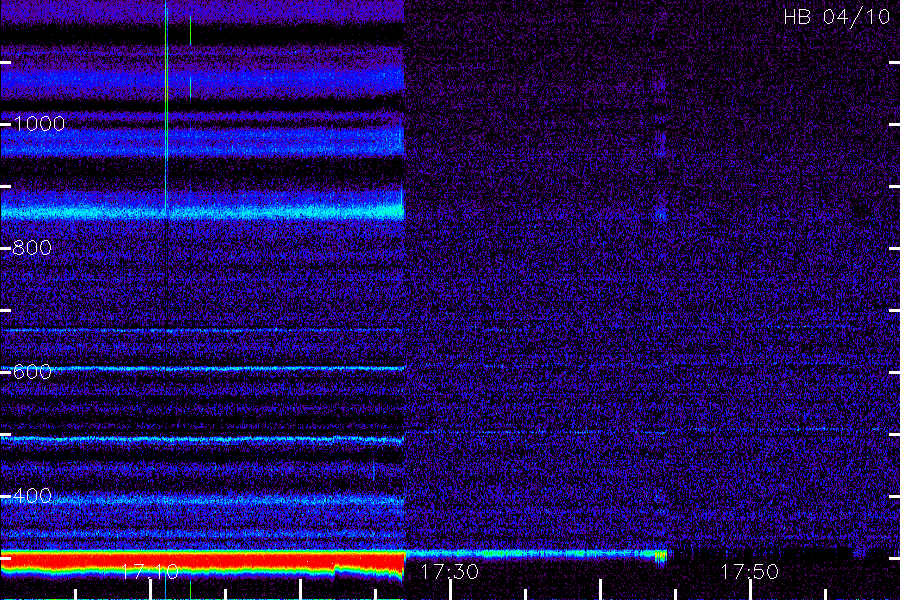This screenshot has height=600, width=900.
Task: Click the 800 frequency axis label
Action: (32, 247)
